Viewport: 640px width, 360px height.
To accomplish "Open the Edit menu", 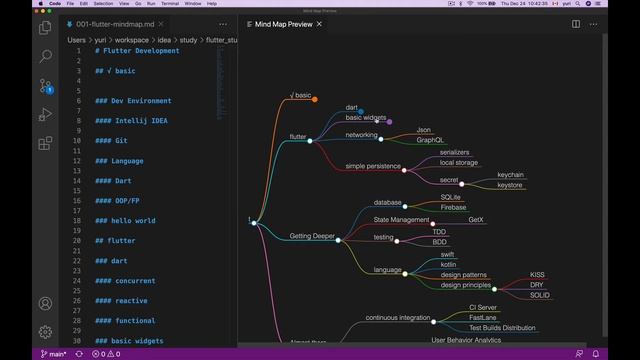I will click(84, 4).
